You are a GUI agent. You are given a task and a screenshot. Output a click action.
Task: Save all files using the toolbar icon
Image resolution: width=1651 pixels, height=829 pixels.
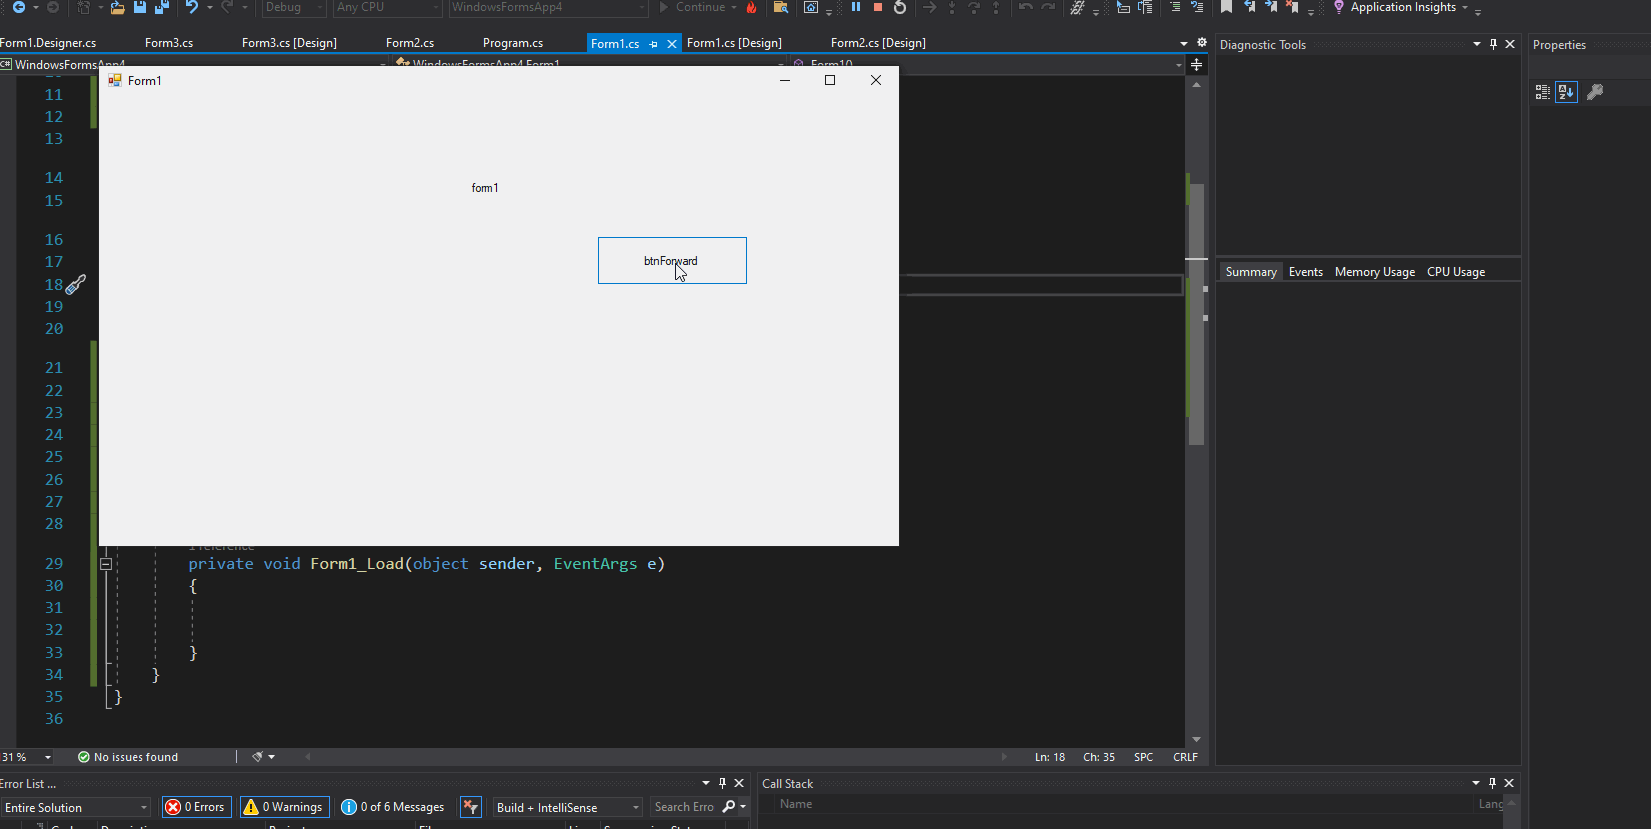(x=161, y=7)
